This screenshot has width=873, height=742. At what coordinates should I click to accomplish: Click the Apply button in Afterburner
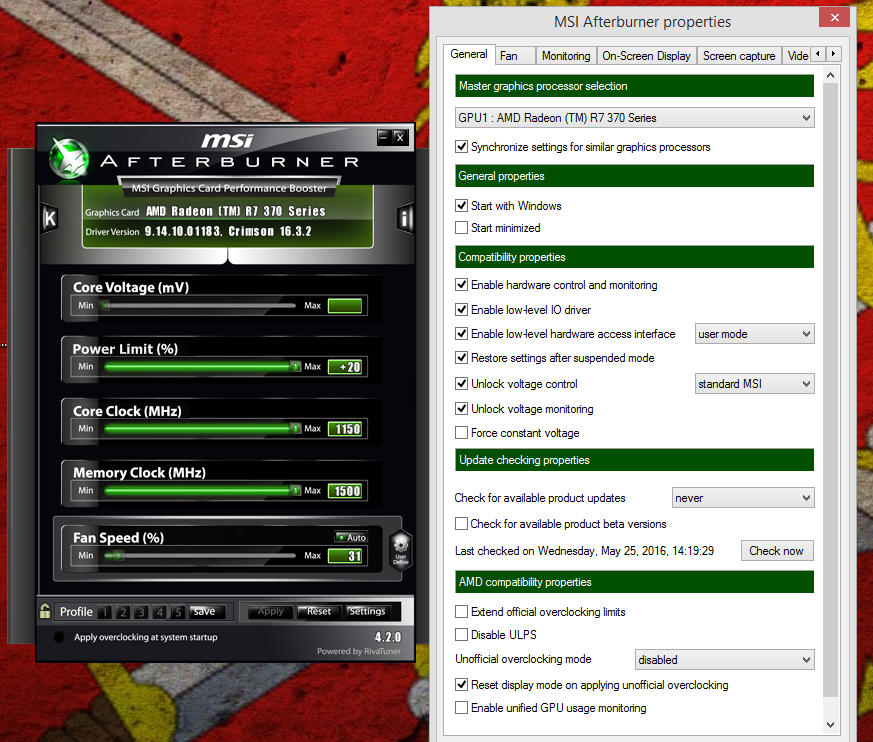[x=271, y=612]
